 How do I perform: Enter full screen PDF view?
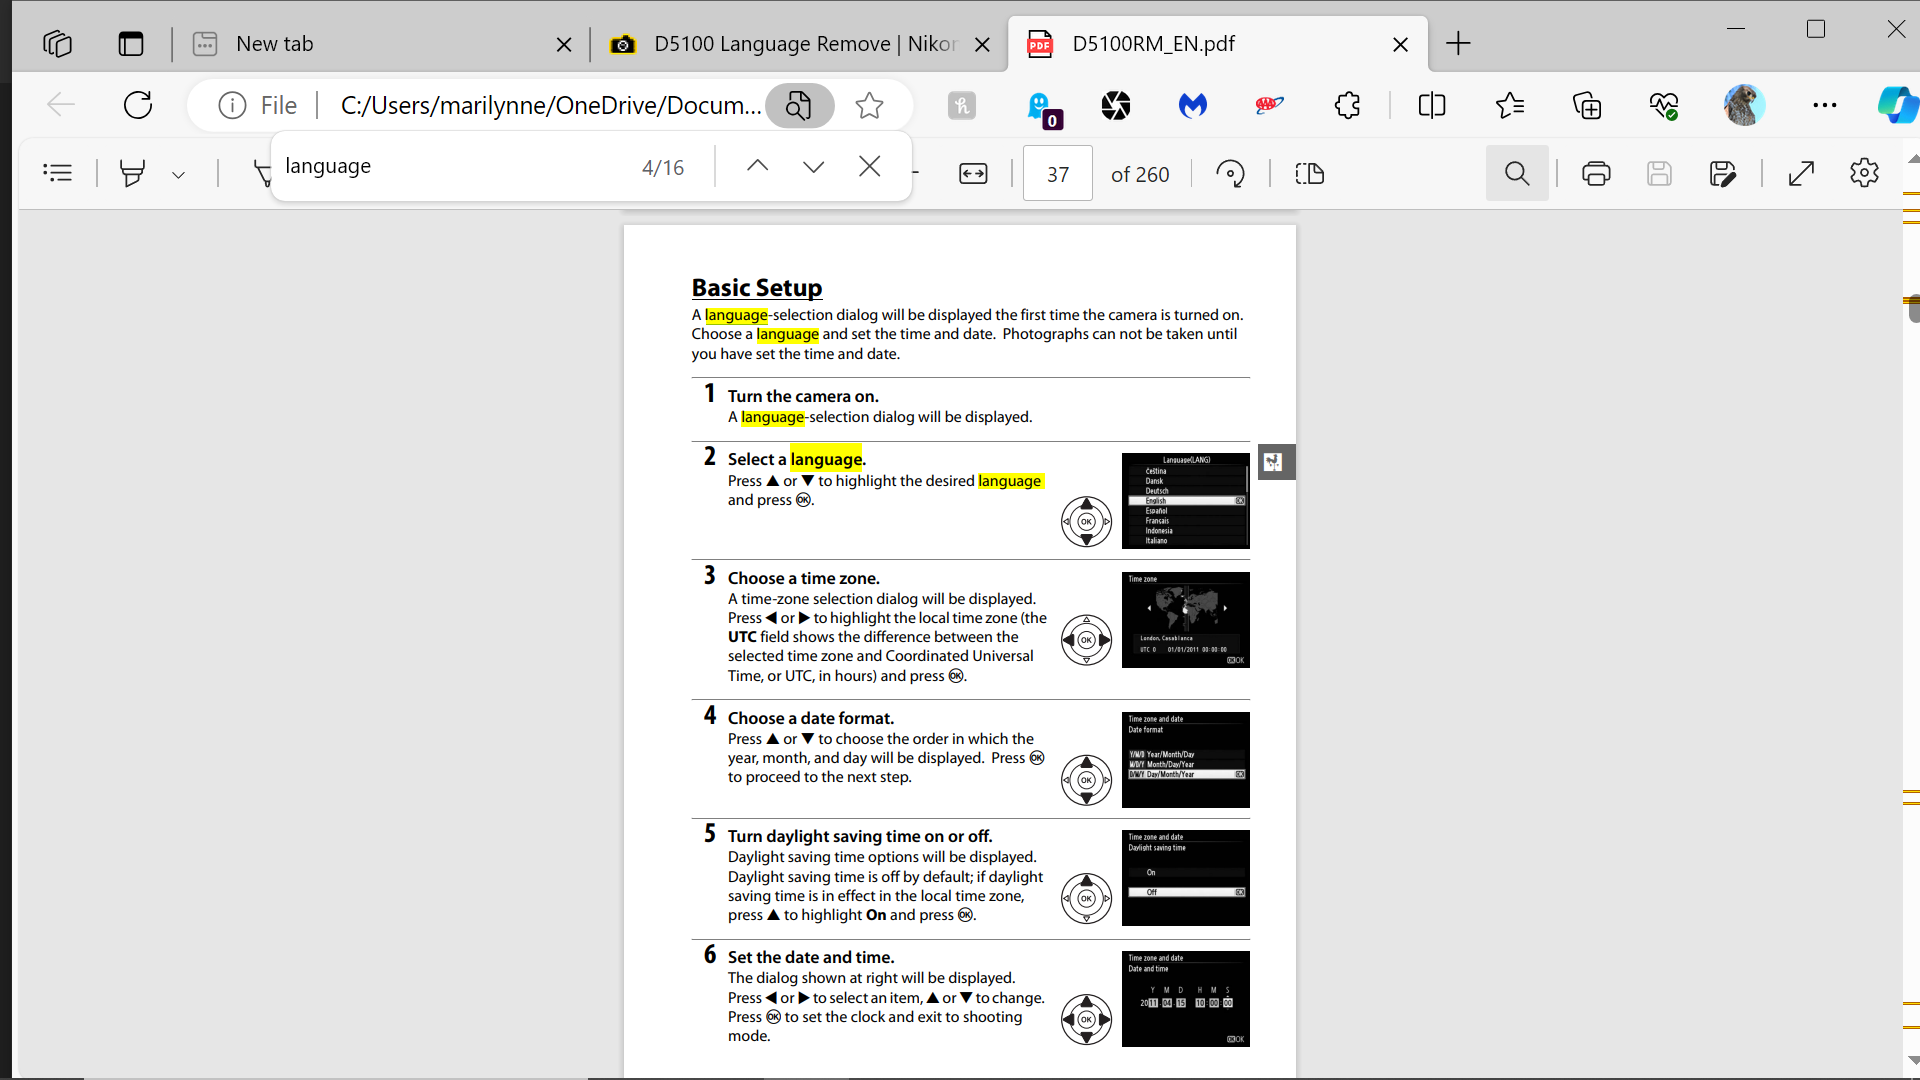[1801, 174]
